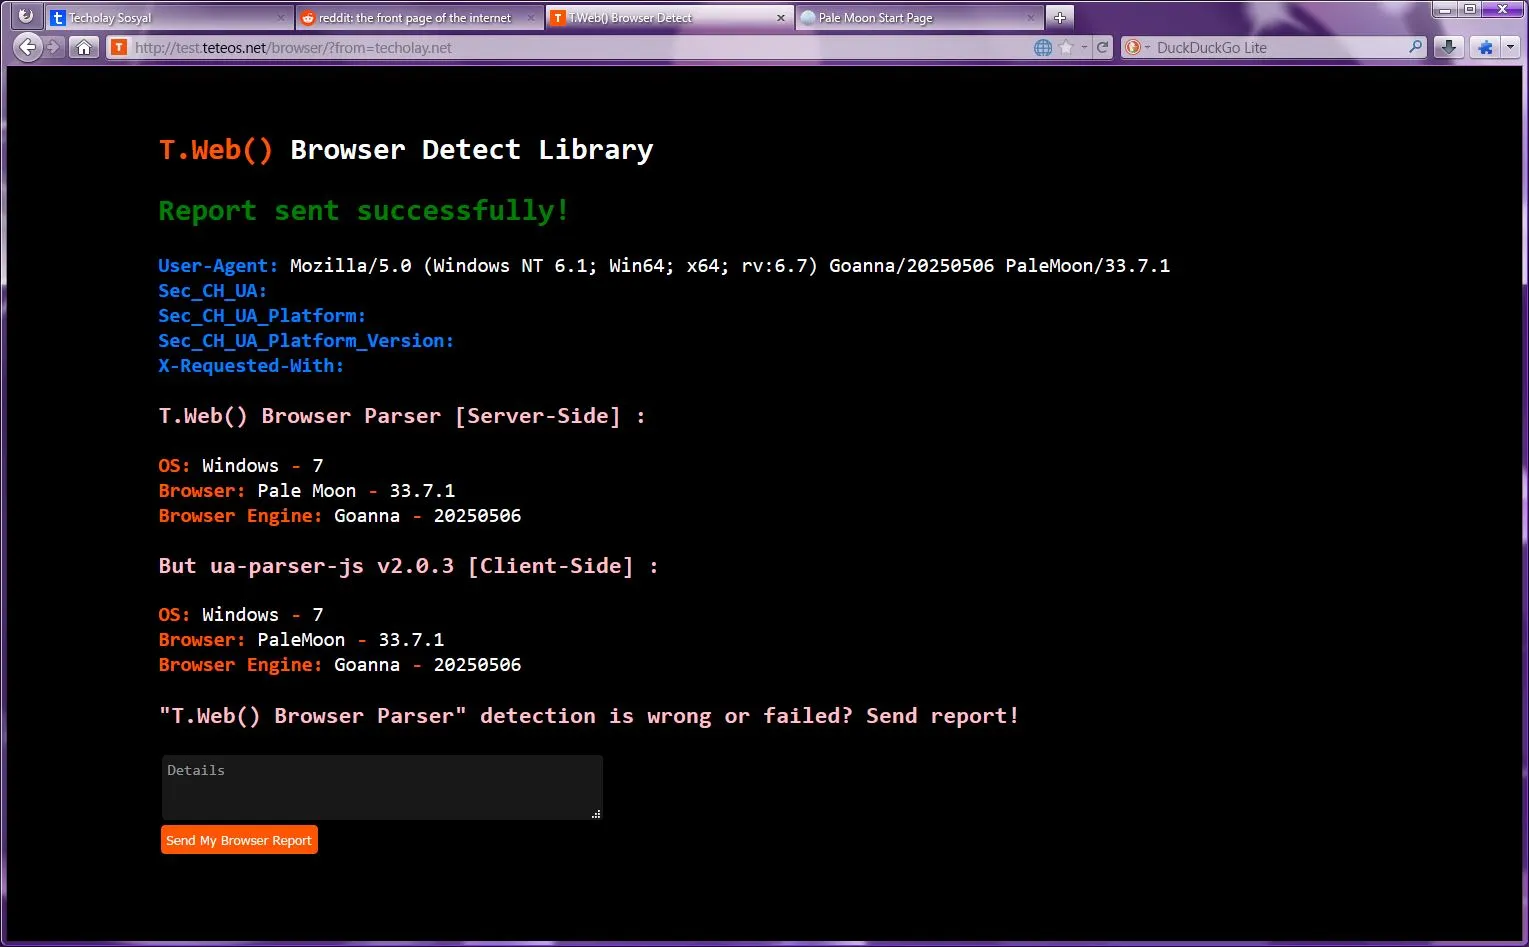This screenshot has height=947, width=1529.
Task: Click the User-Agent label
Action: coord(218,266)
